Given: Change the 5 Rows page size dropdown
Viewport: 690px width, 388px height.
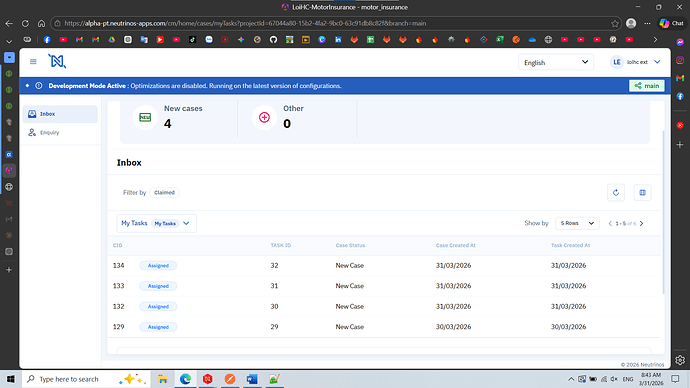Looking at the screenshot, I should [577, 223].
